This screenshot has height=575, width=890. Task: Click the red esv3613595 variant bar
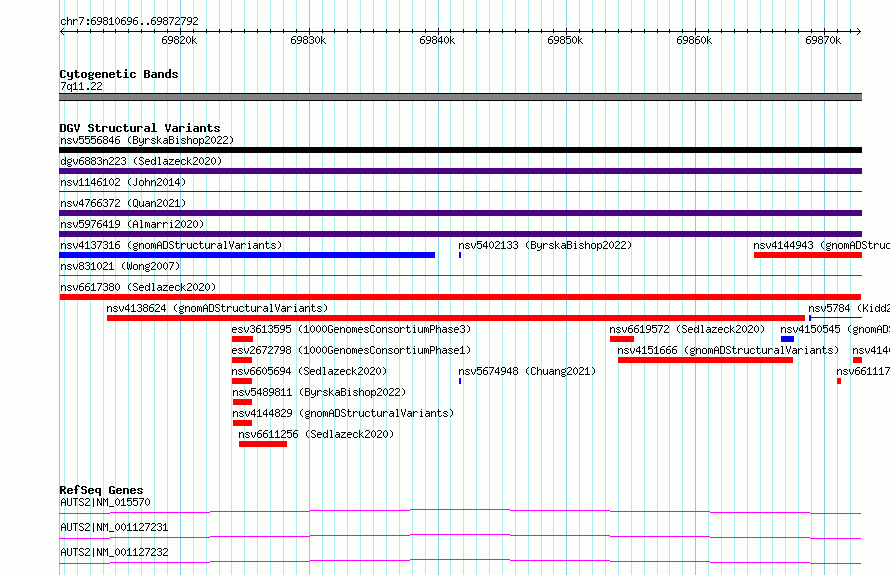(242, 339)
